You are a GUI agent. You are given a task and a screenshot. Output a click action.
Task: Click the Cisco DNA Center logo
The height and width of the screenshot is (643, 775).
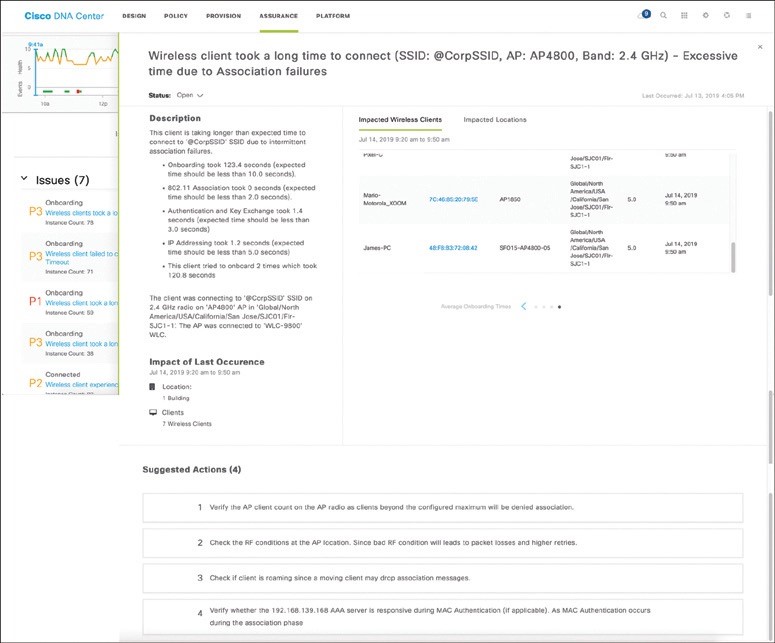pos(64,16)
